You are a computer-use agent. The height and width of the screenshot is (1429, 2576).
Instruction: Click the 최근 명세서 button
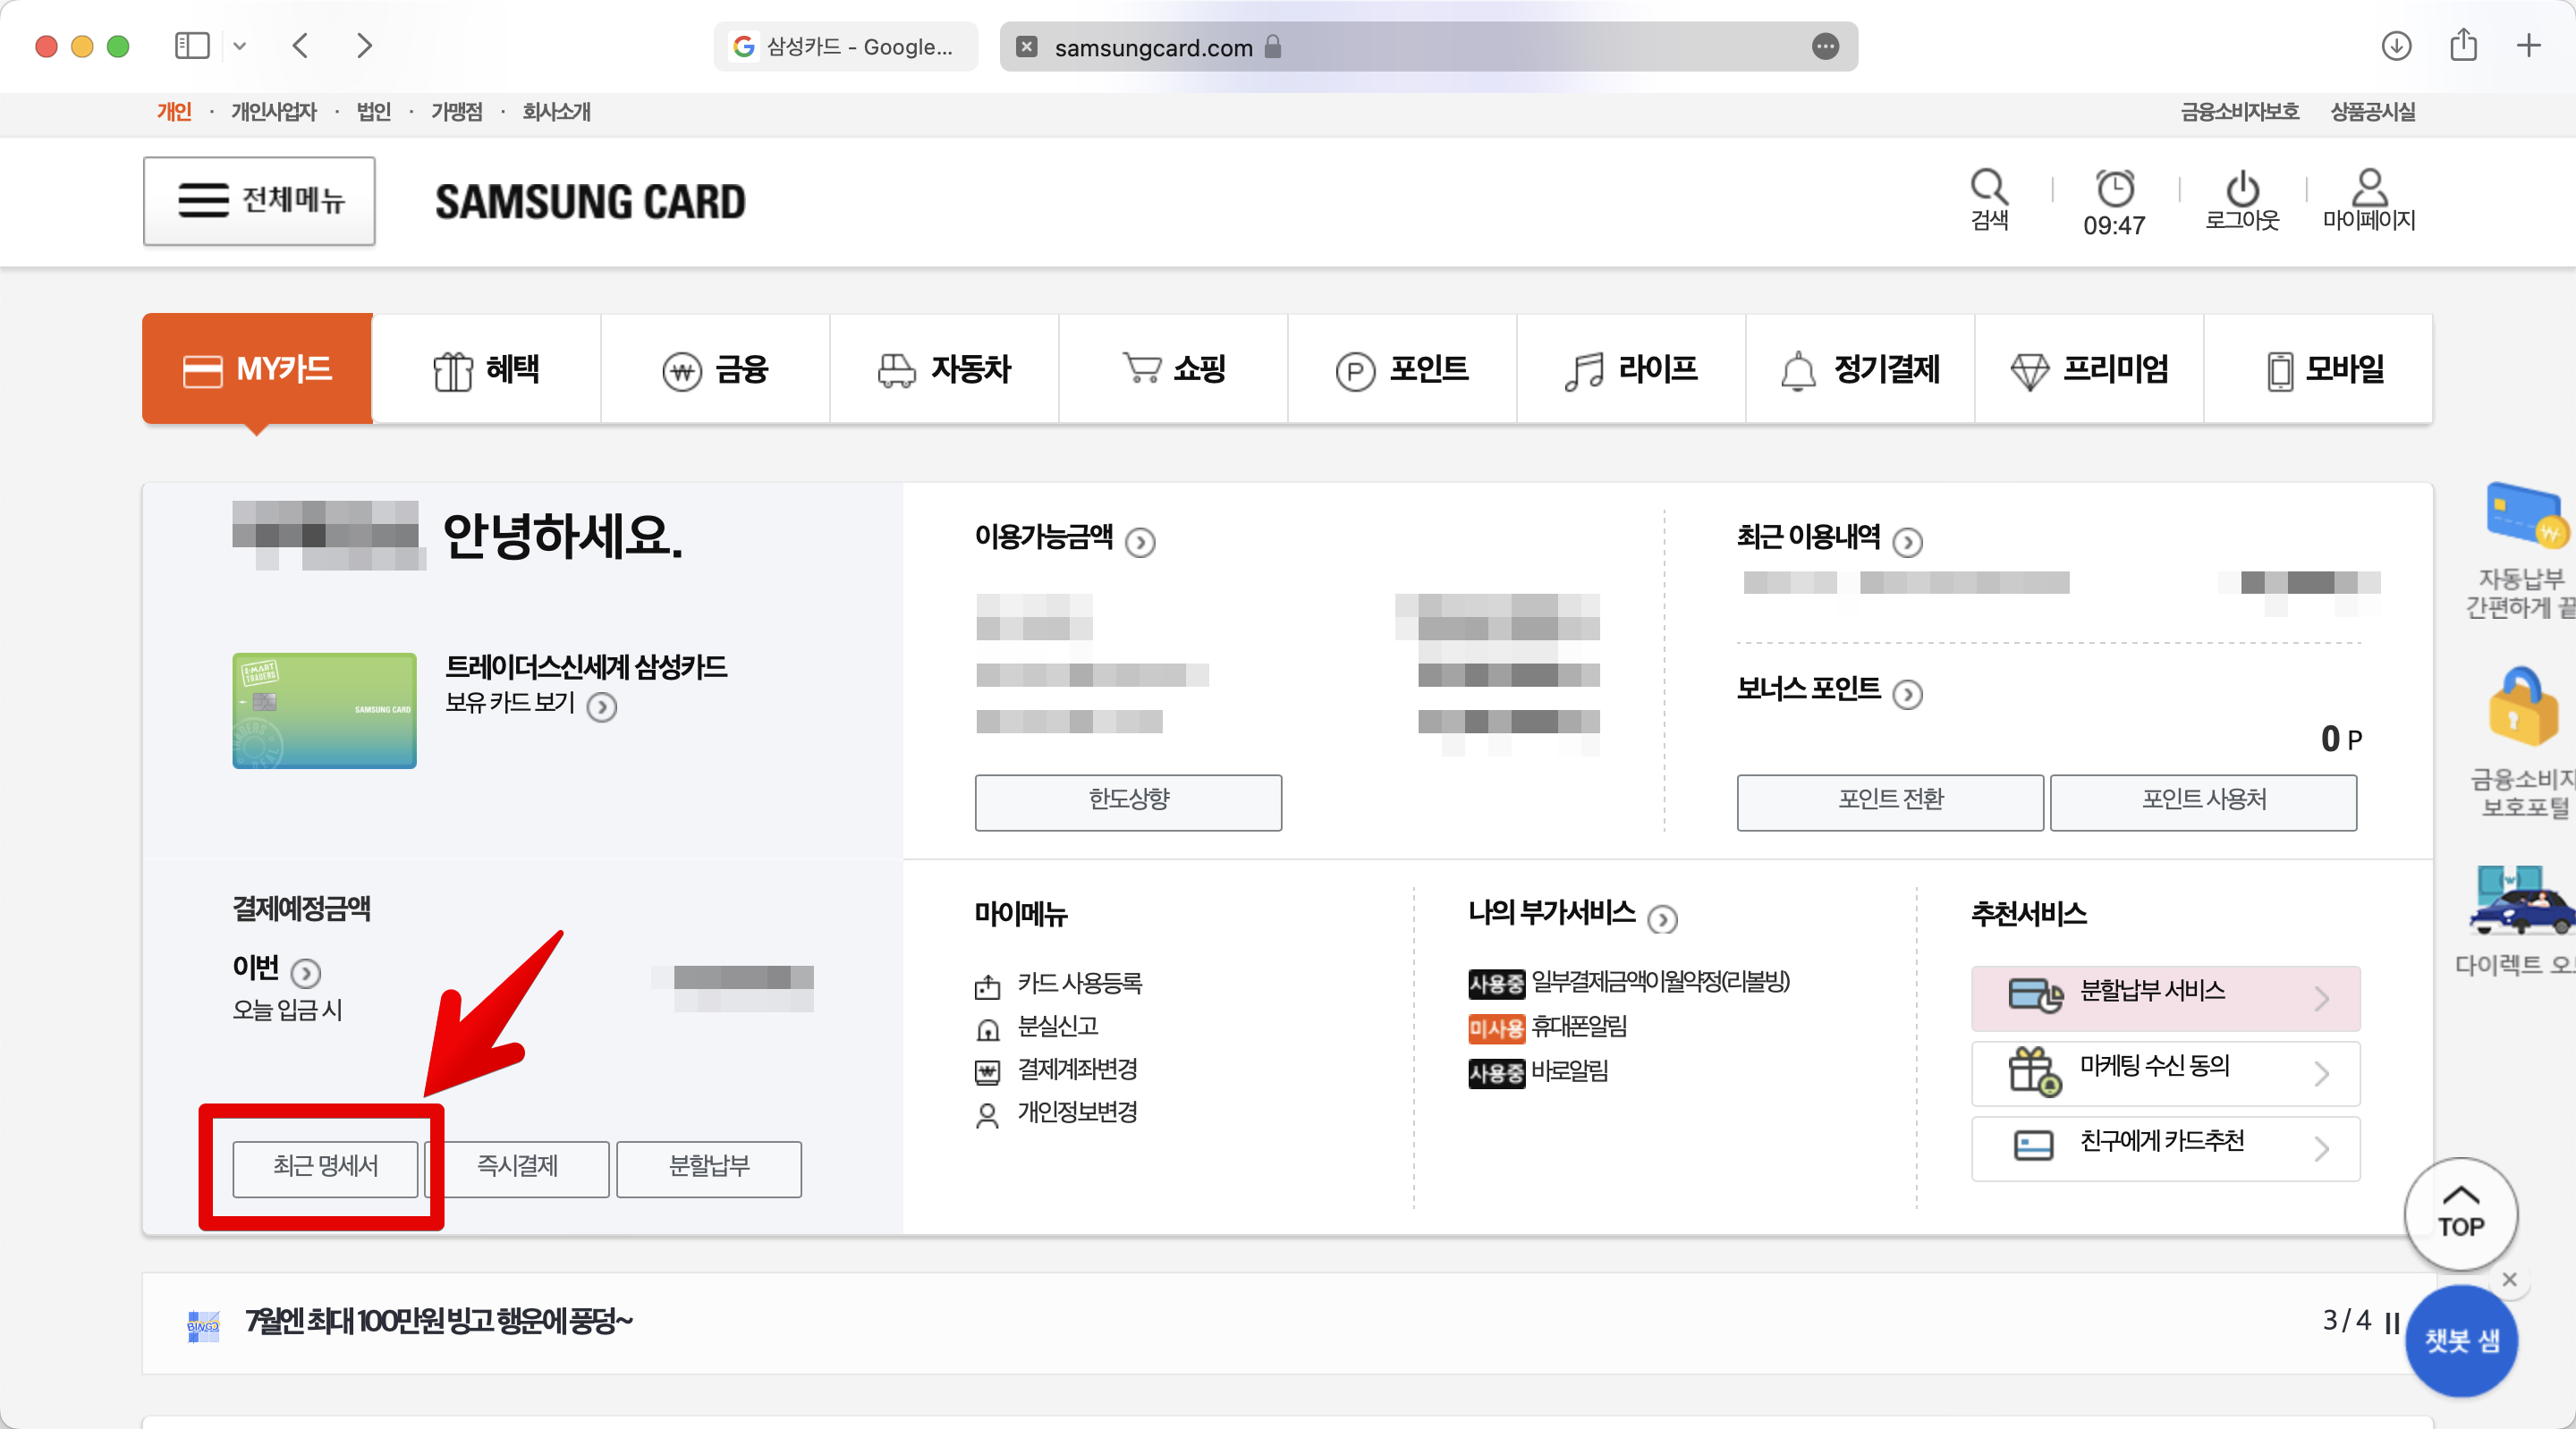coord(325,1167)
